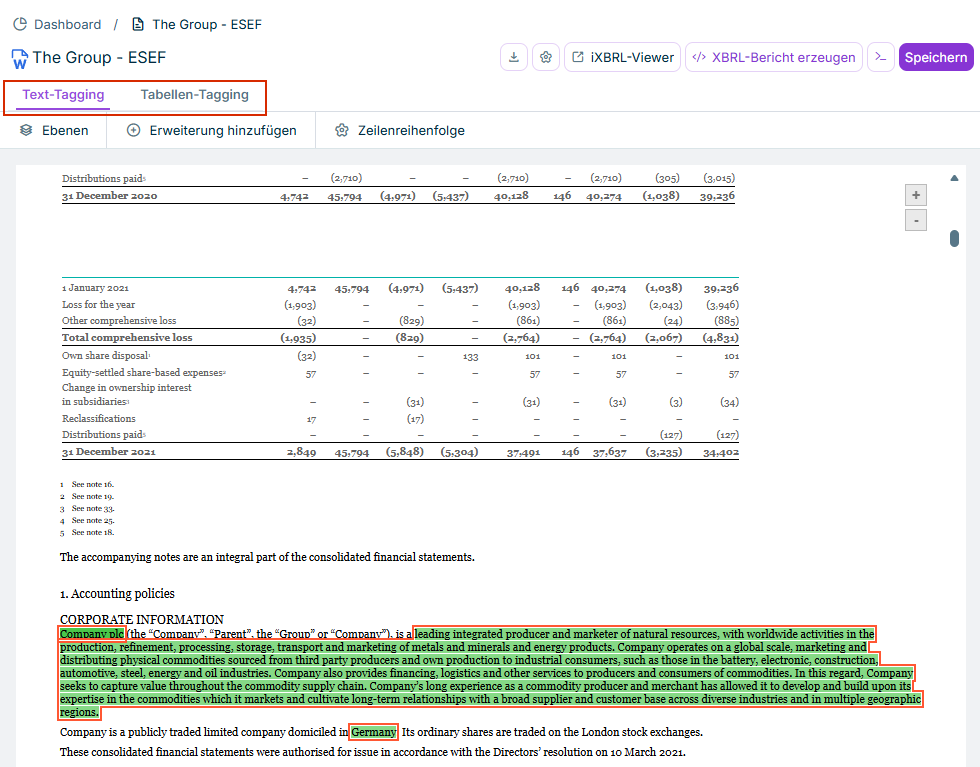Select the Text-Tagging tab
This screenshot has height=767, width=980.
(x=64, y=95)
